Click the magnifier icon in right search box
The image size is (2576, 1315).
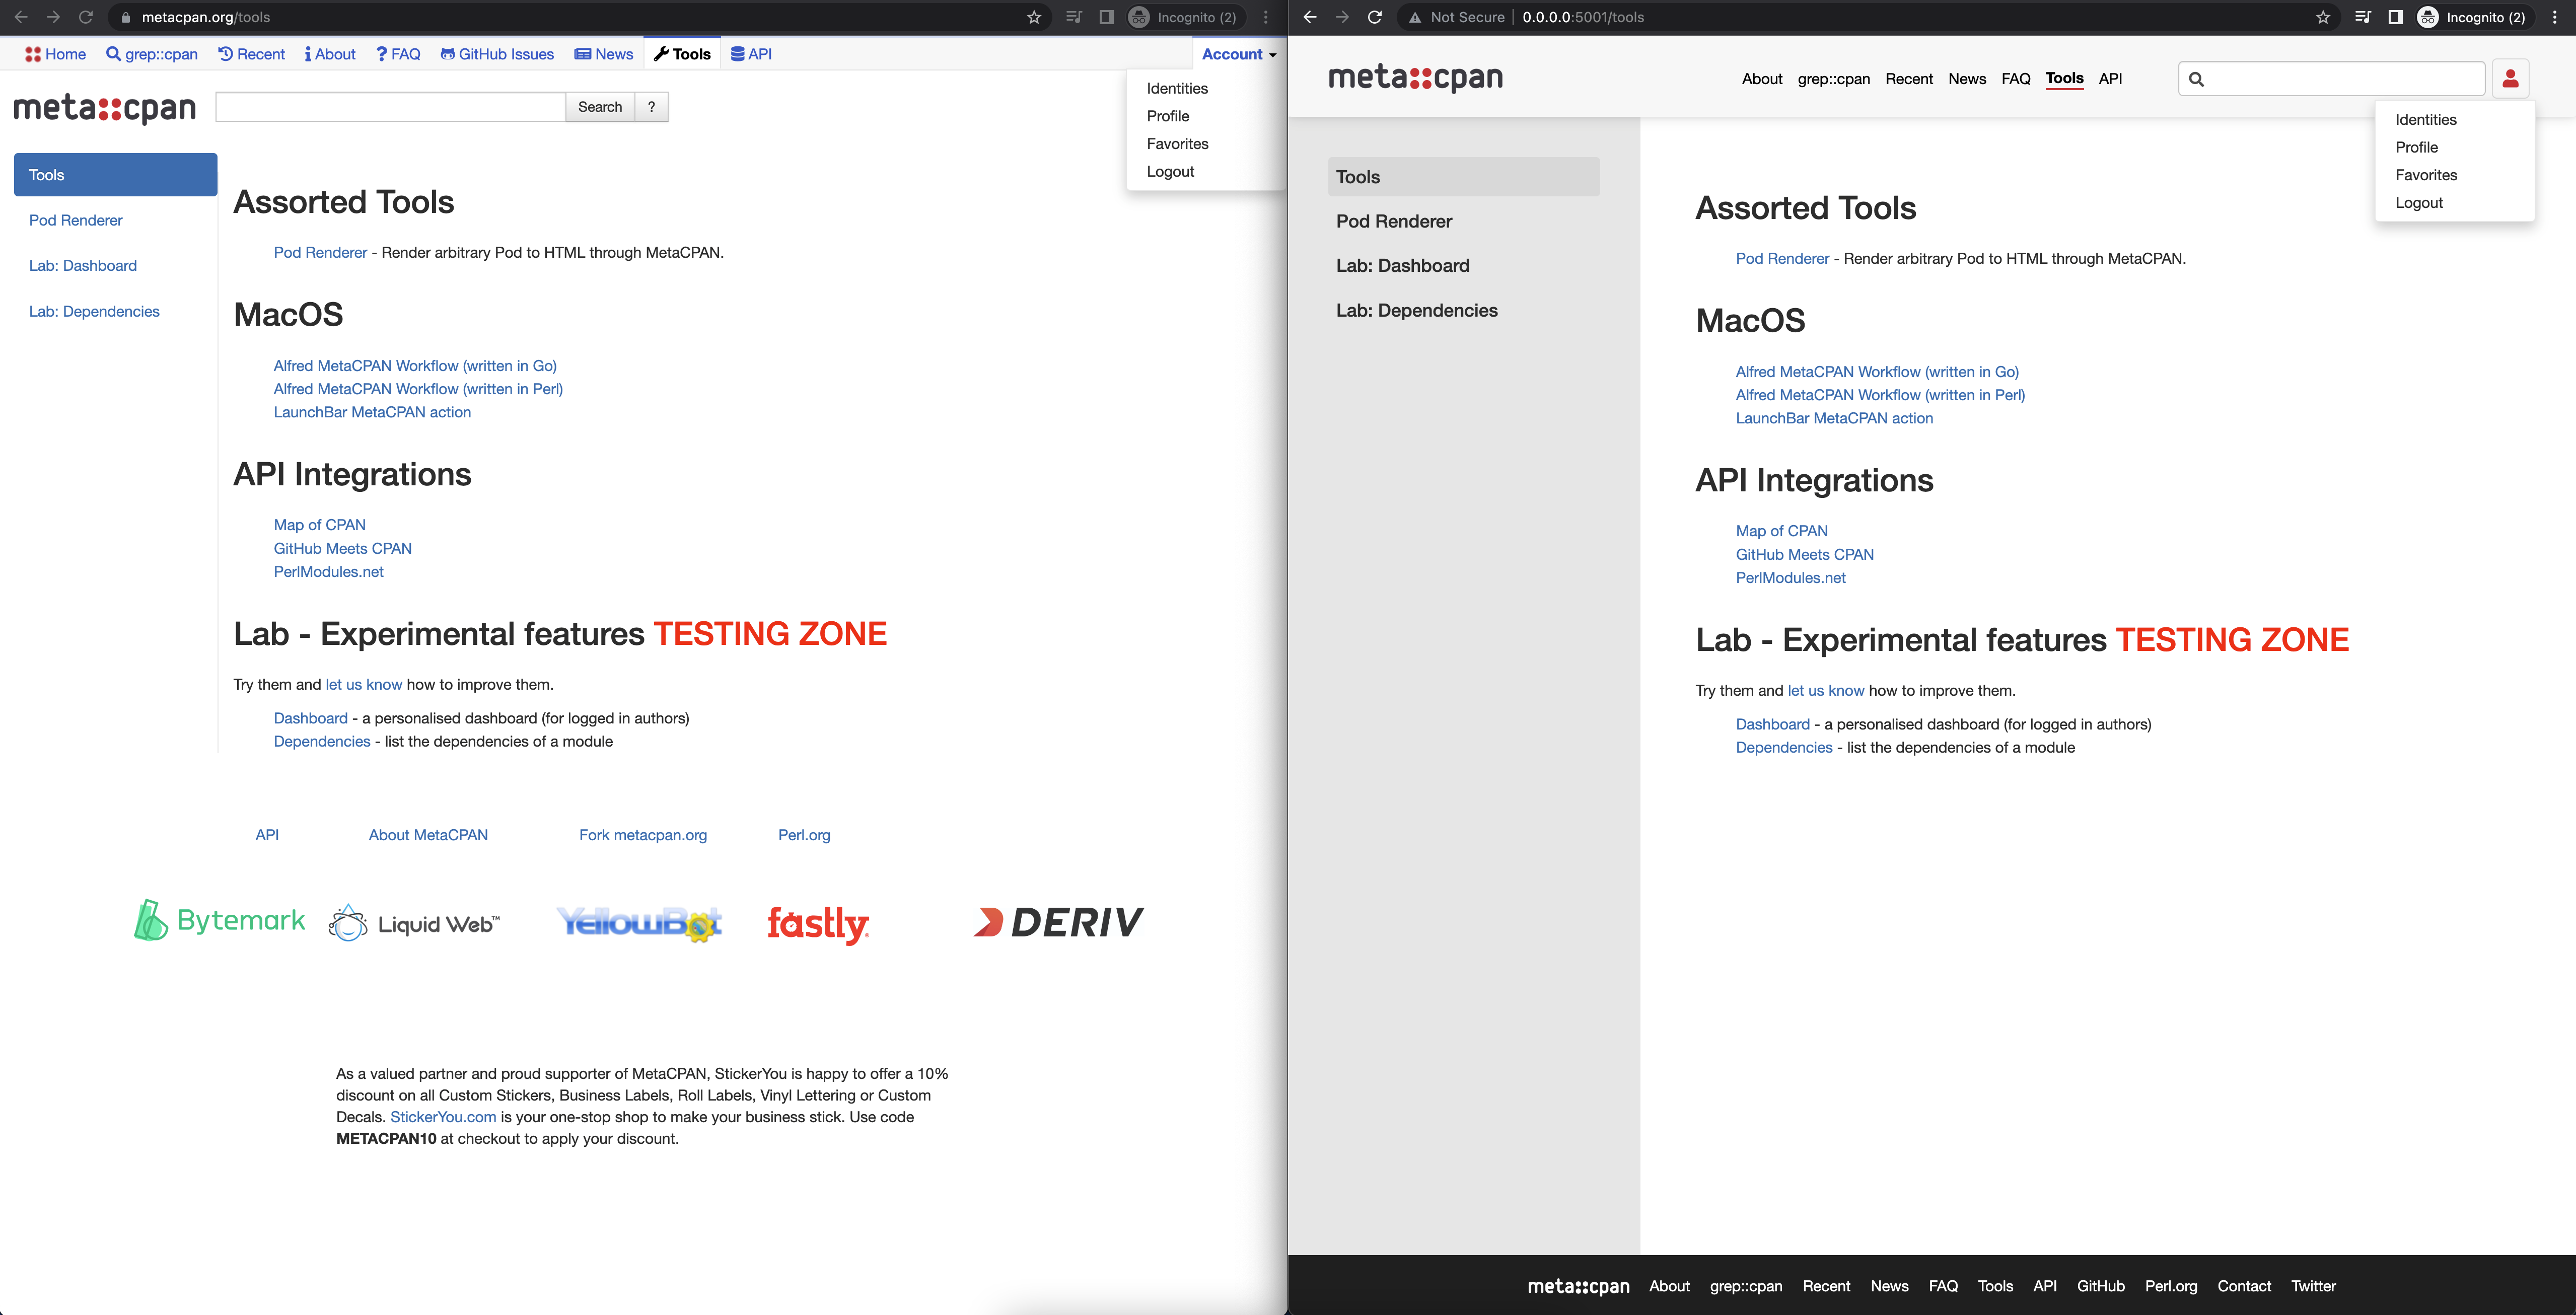point(2197,79)
